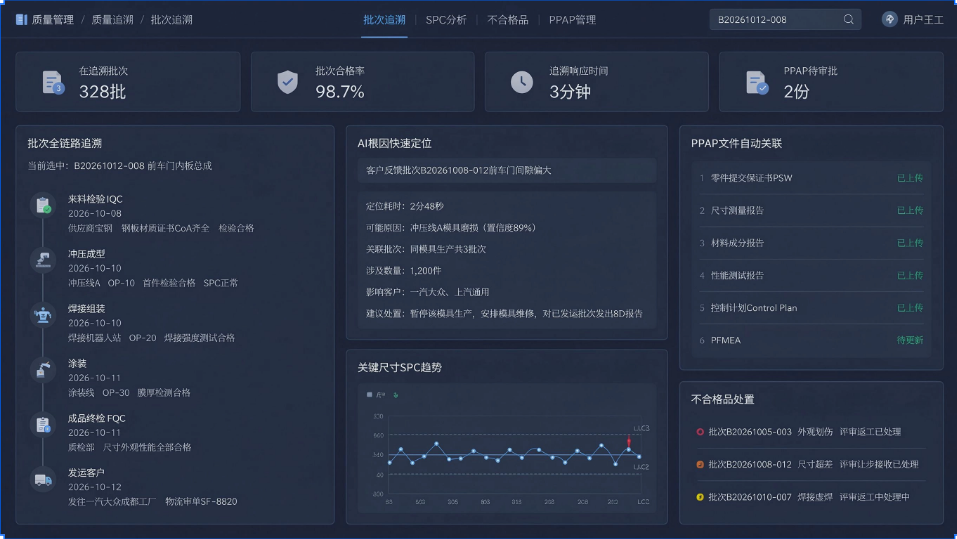Image resolution: width=957 pixels, height=539 pixels.
Task: Open 批次B20261010-007 焊接虚焊 entry
Action: [809, 497]
